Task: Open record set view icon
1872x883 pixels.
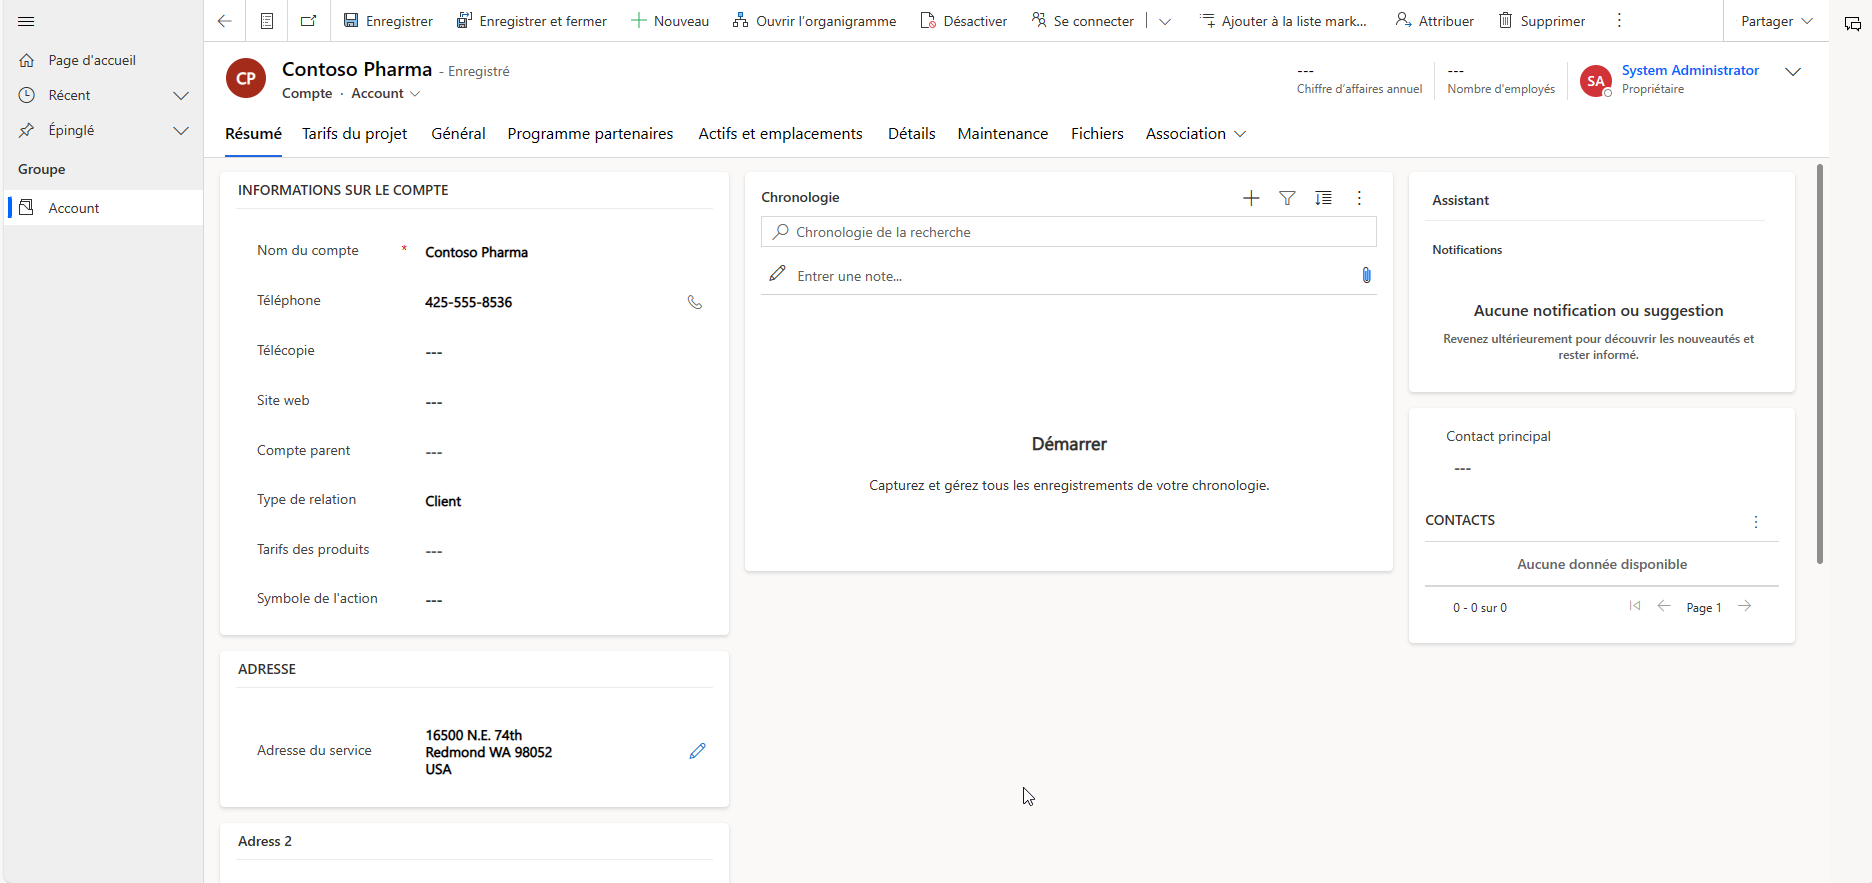Action: [267, 21]
